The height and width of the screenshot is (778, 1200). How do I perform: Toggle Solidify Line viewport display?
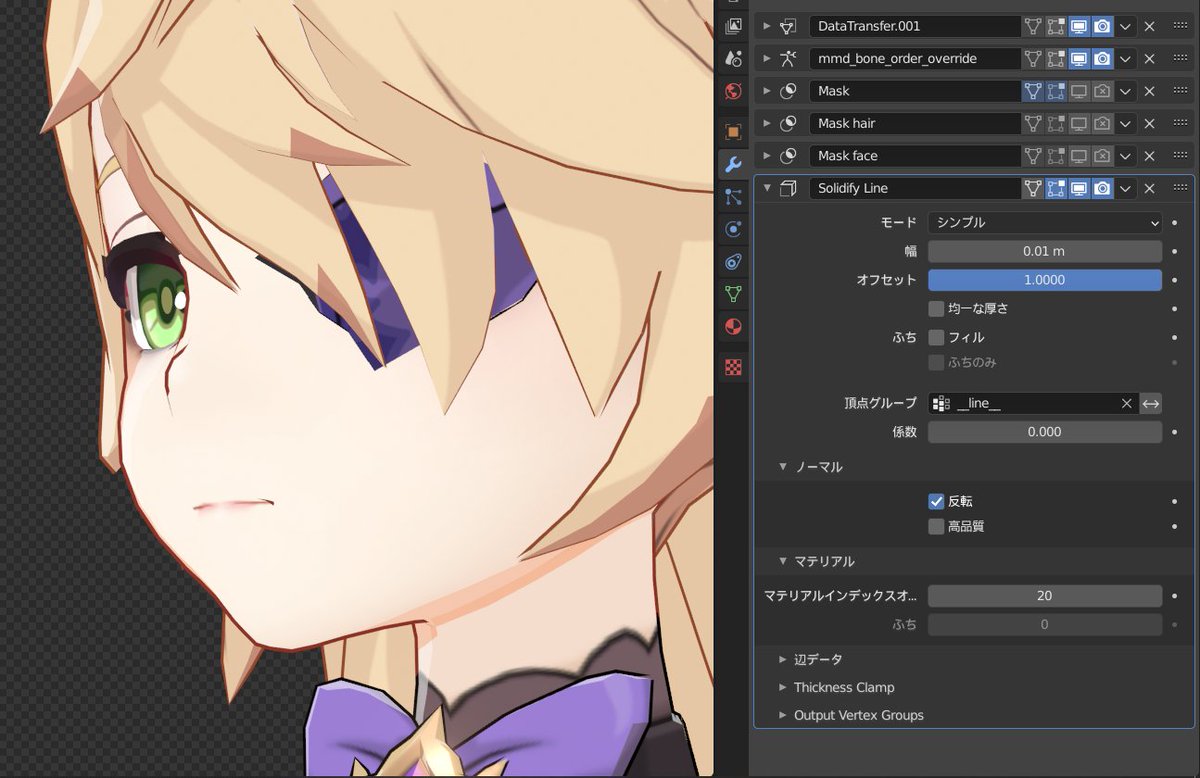pyautogui.click(x=1079, y=188)
